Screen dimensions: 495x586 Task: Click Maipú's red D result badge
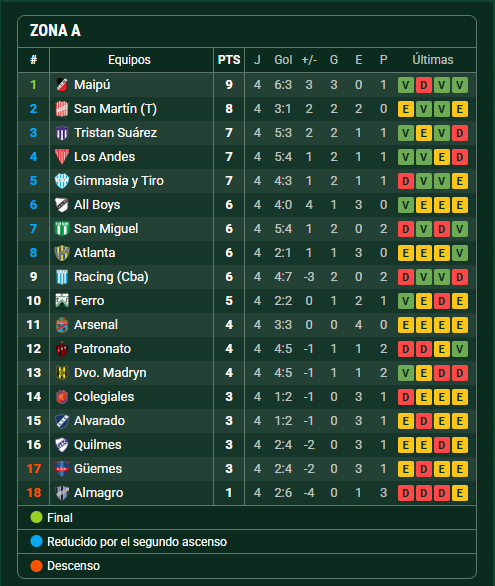(x=424, y=85)
